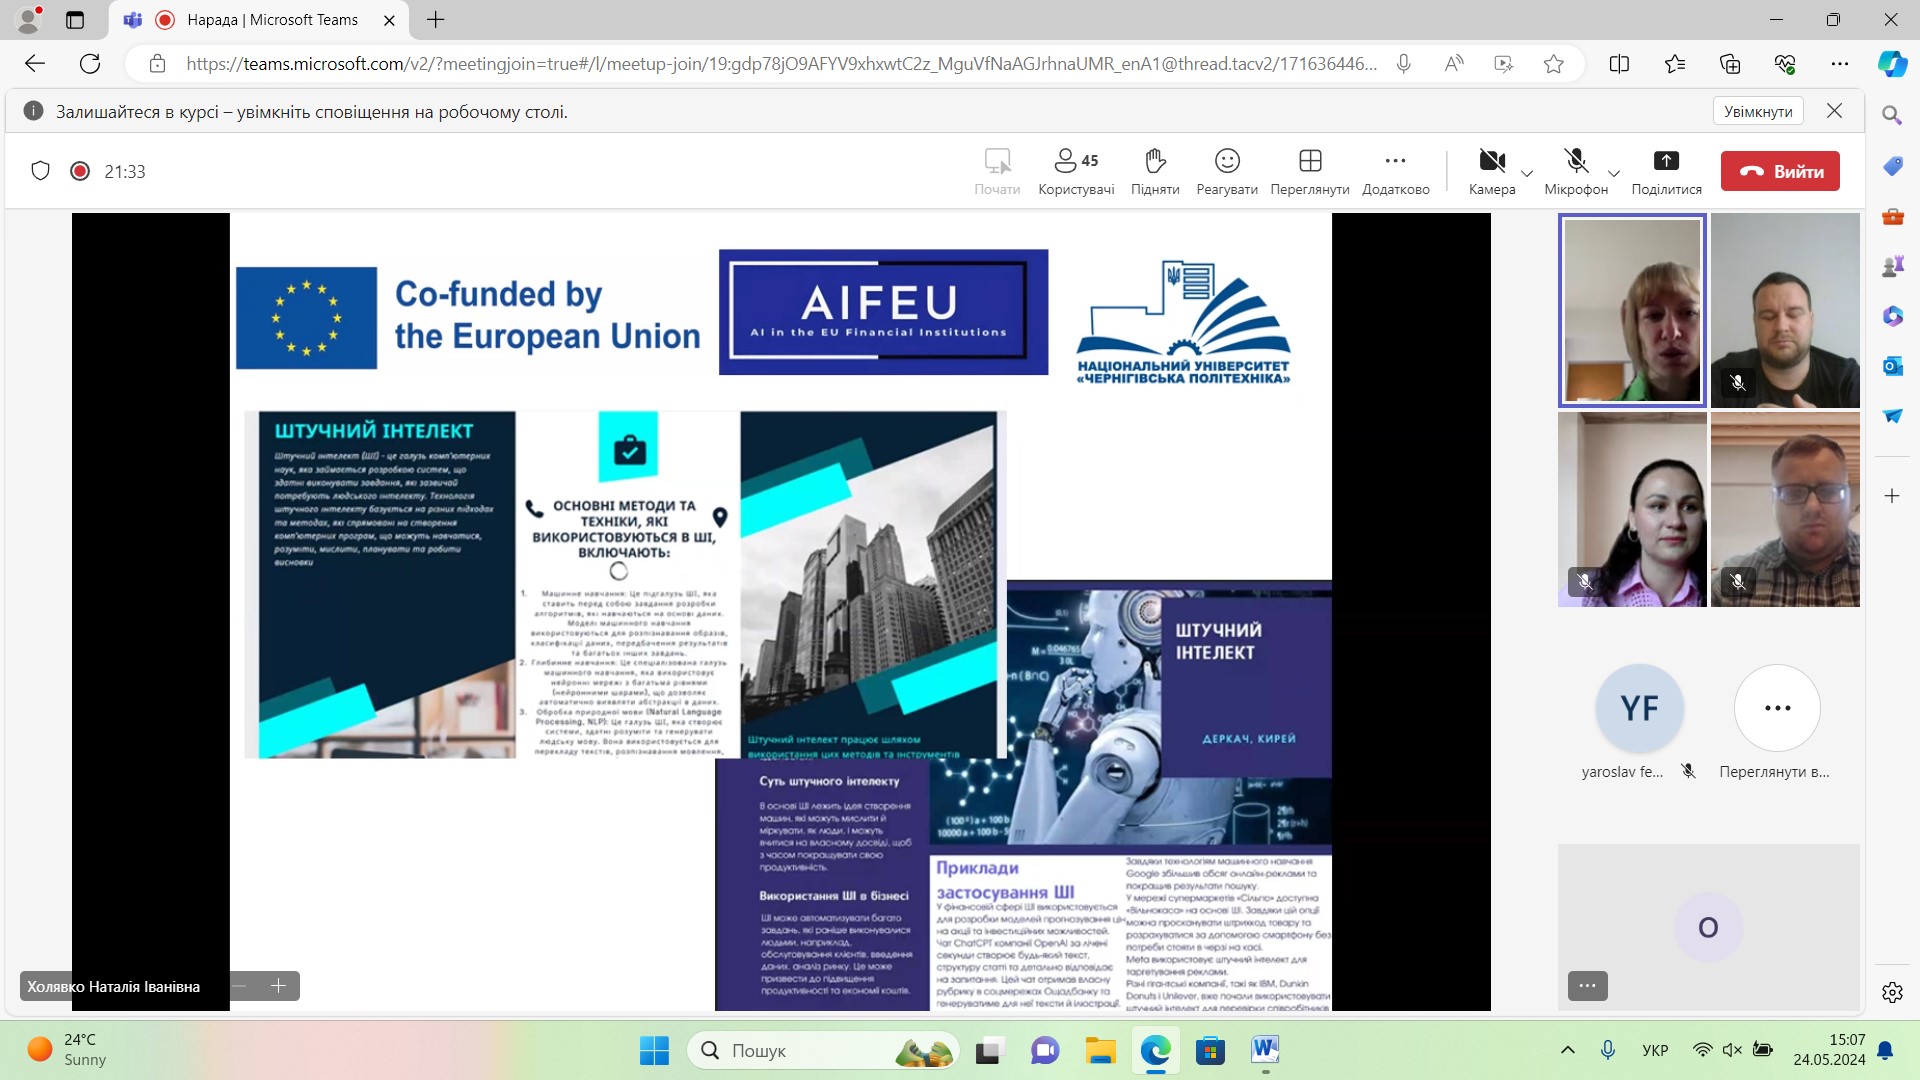Open Copilot from the browser sidebar
This screenshot has height=1080, width=1920.
(x=1891, y=64)
